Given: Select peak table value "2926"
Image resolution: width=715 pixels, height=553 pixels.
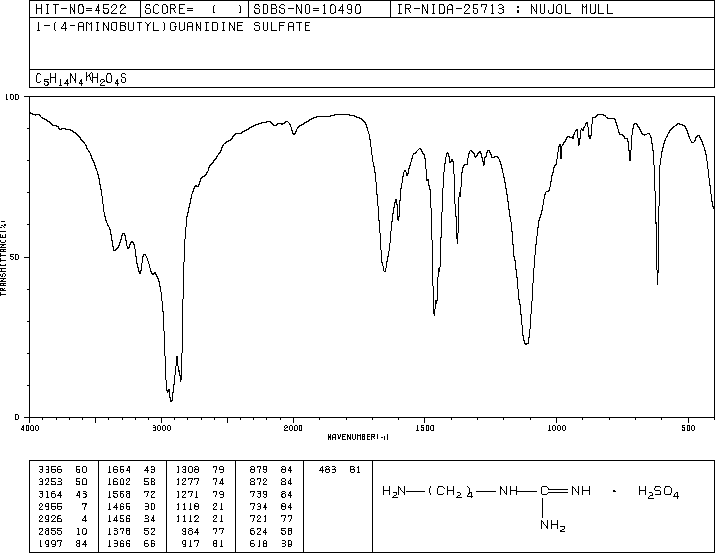Looking at the screenshot, I should point(51,519).
